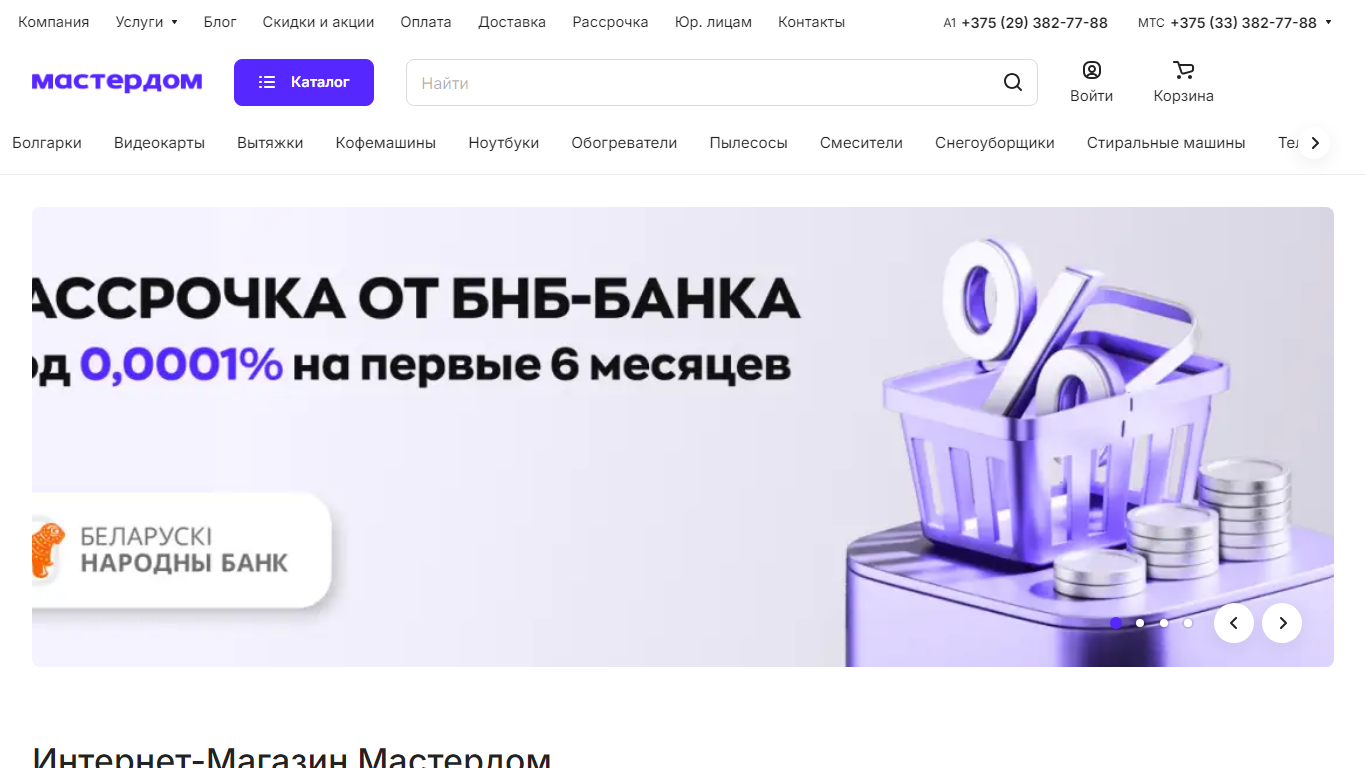Show next banner slide arrow

click(1282, 623)
